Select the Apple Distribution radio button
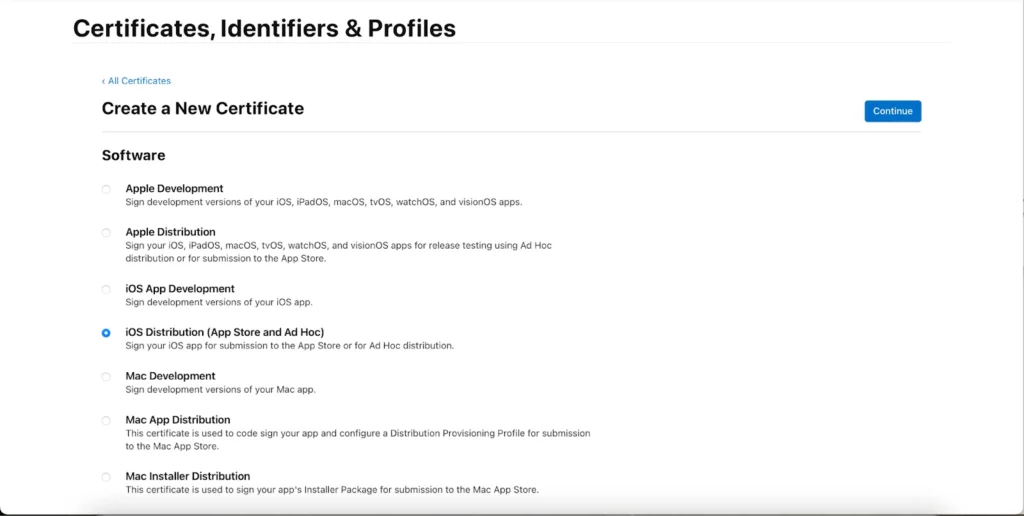 [x=106, y=233]
